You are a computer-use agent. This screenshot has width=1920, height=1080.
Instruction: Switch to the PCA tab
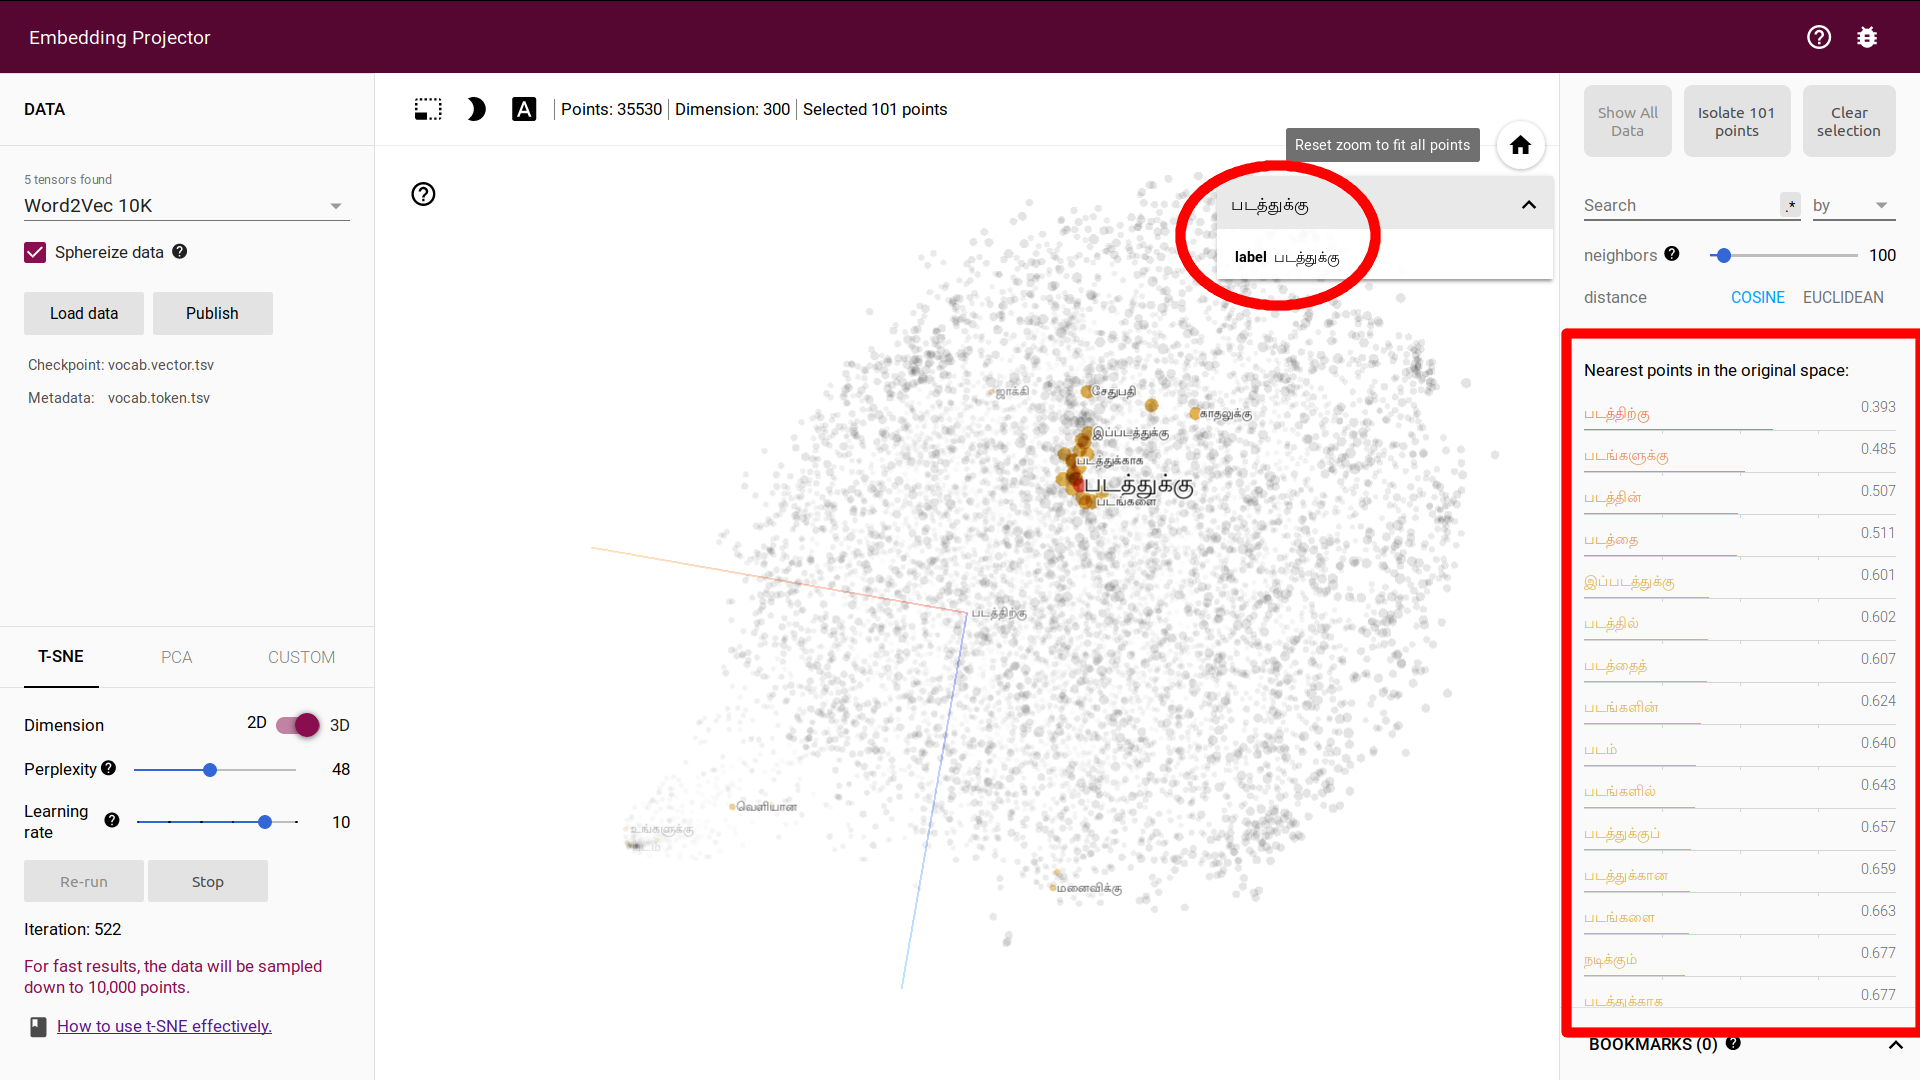tap(176, 657)
